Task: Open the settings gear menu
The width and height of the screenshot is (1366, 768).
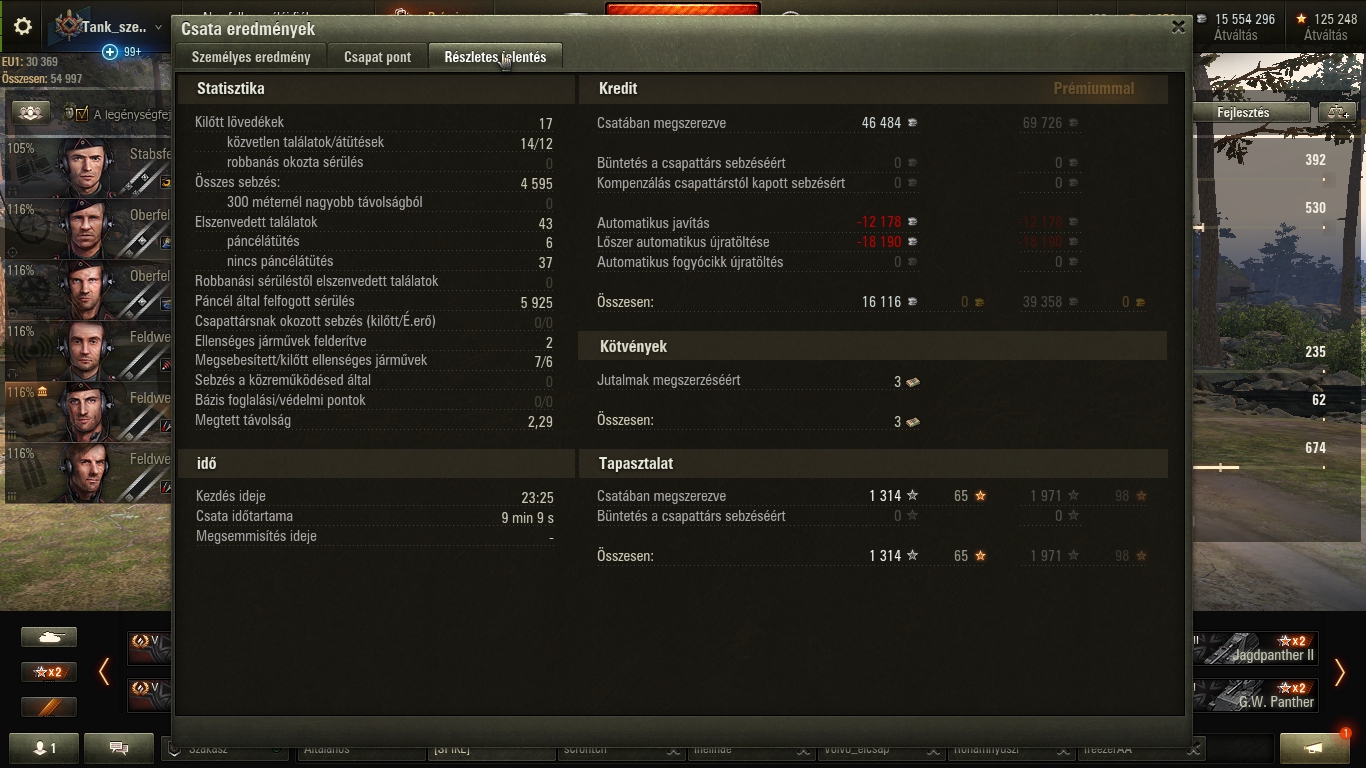Action: point(22,27)
